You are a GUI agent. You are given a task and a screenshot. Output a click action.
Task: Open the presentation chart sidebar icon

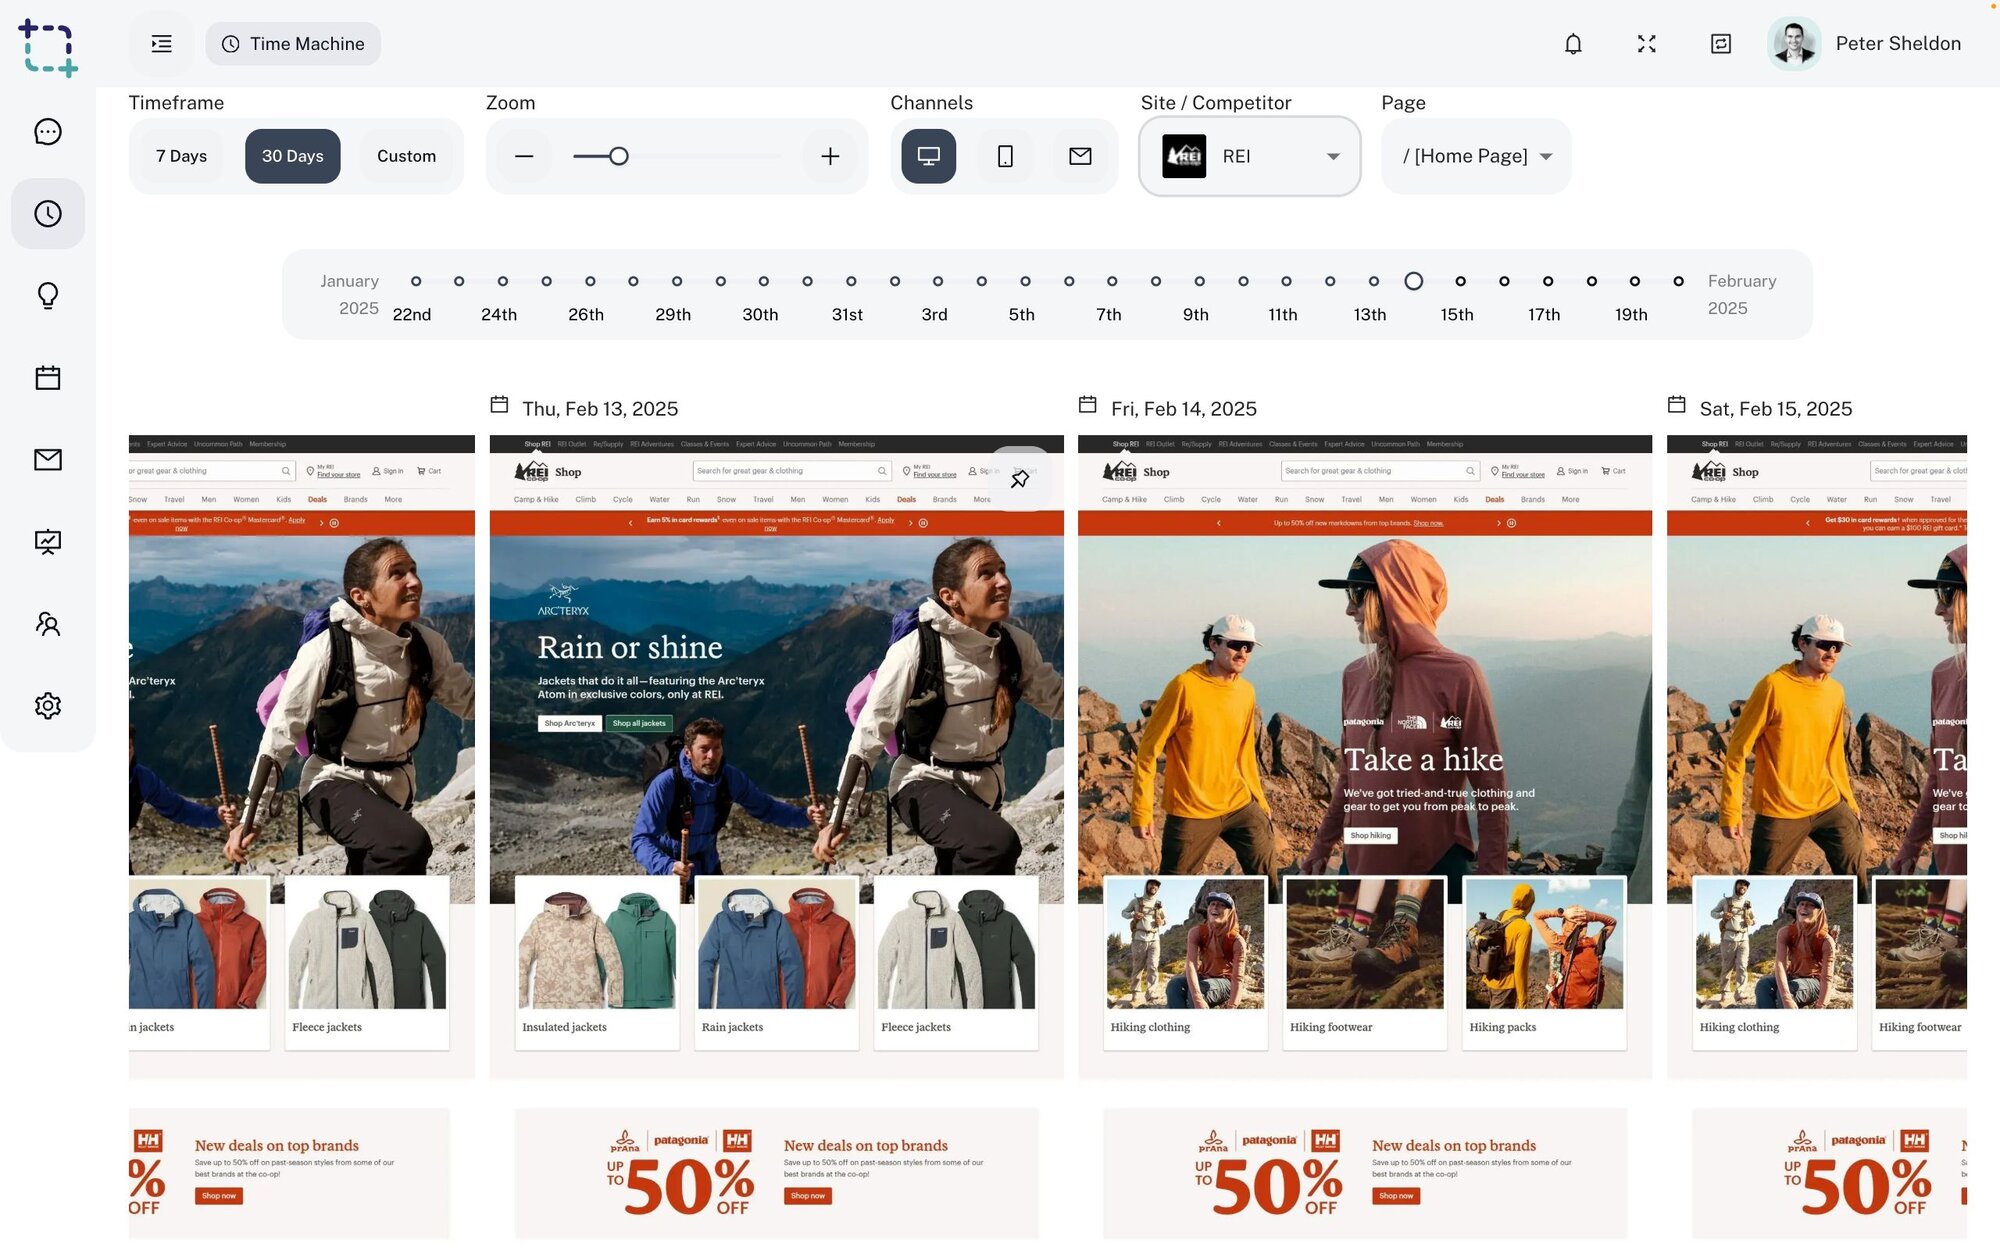[48, 542]
